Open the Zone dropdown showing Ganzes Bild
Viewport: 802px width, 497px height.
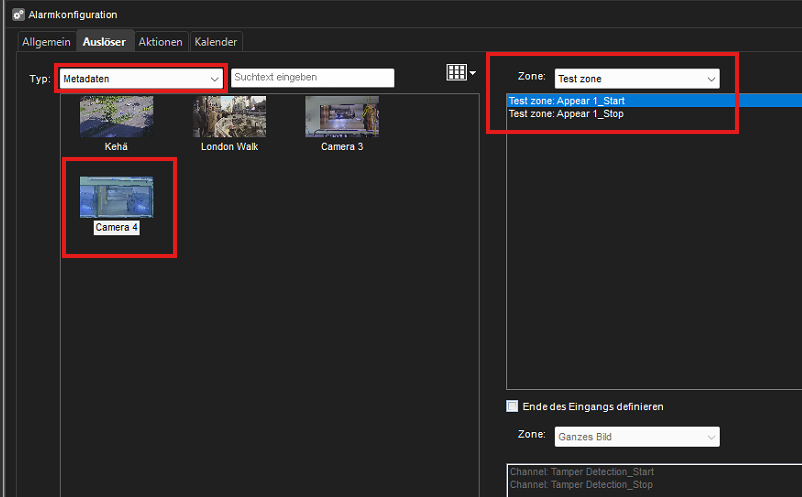[637, 437]
